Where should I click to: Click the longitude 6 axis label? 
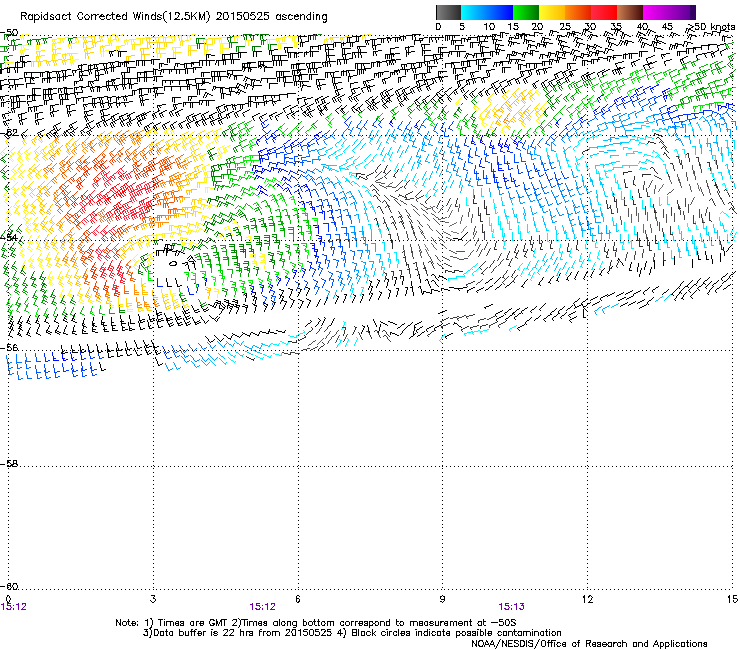click(298, 599)
